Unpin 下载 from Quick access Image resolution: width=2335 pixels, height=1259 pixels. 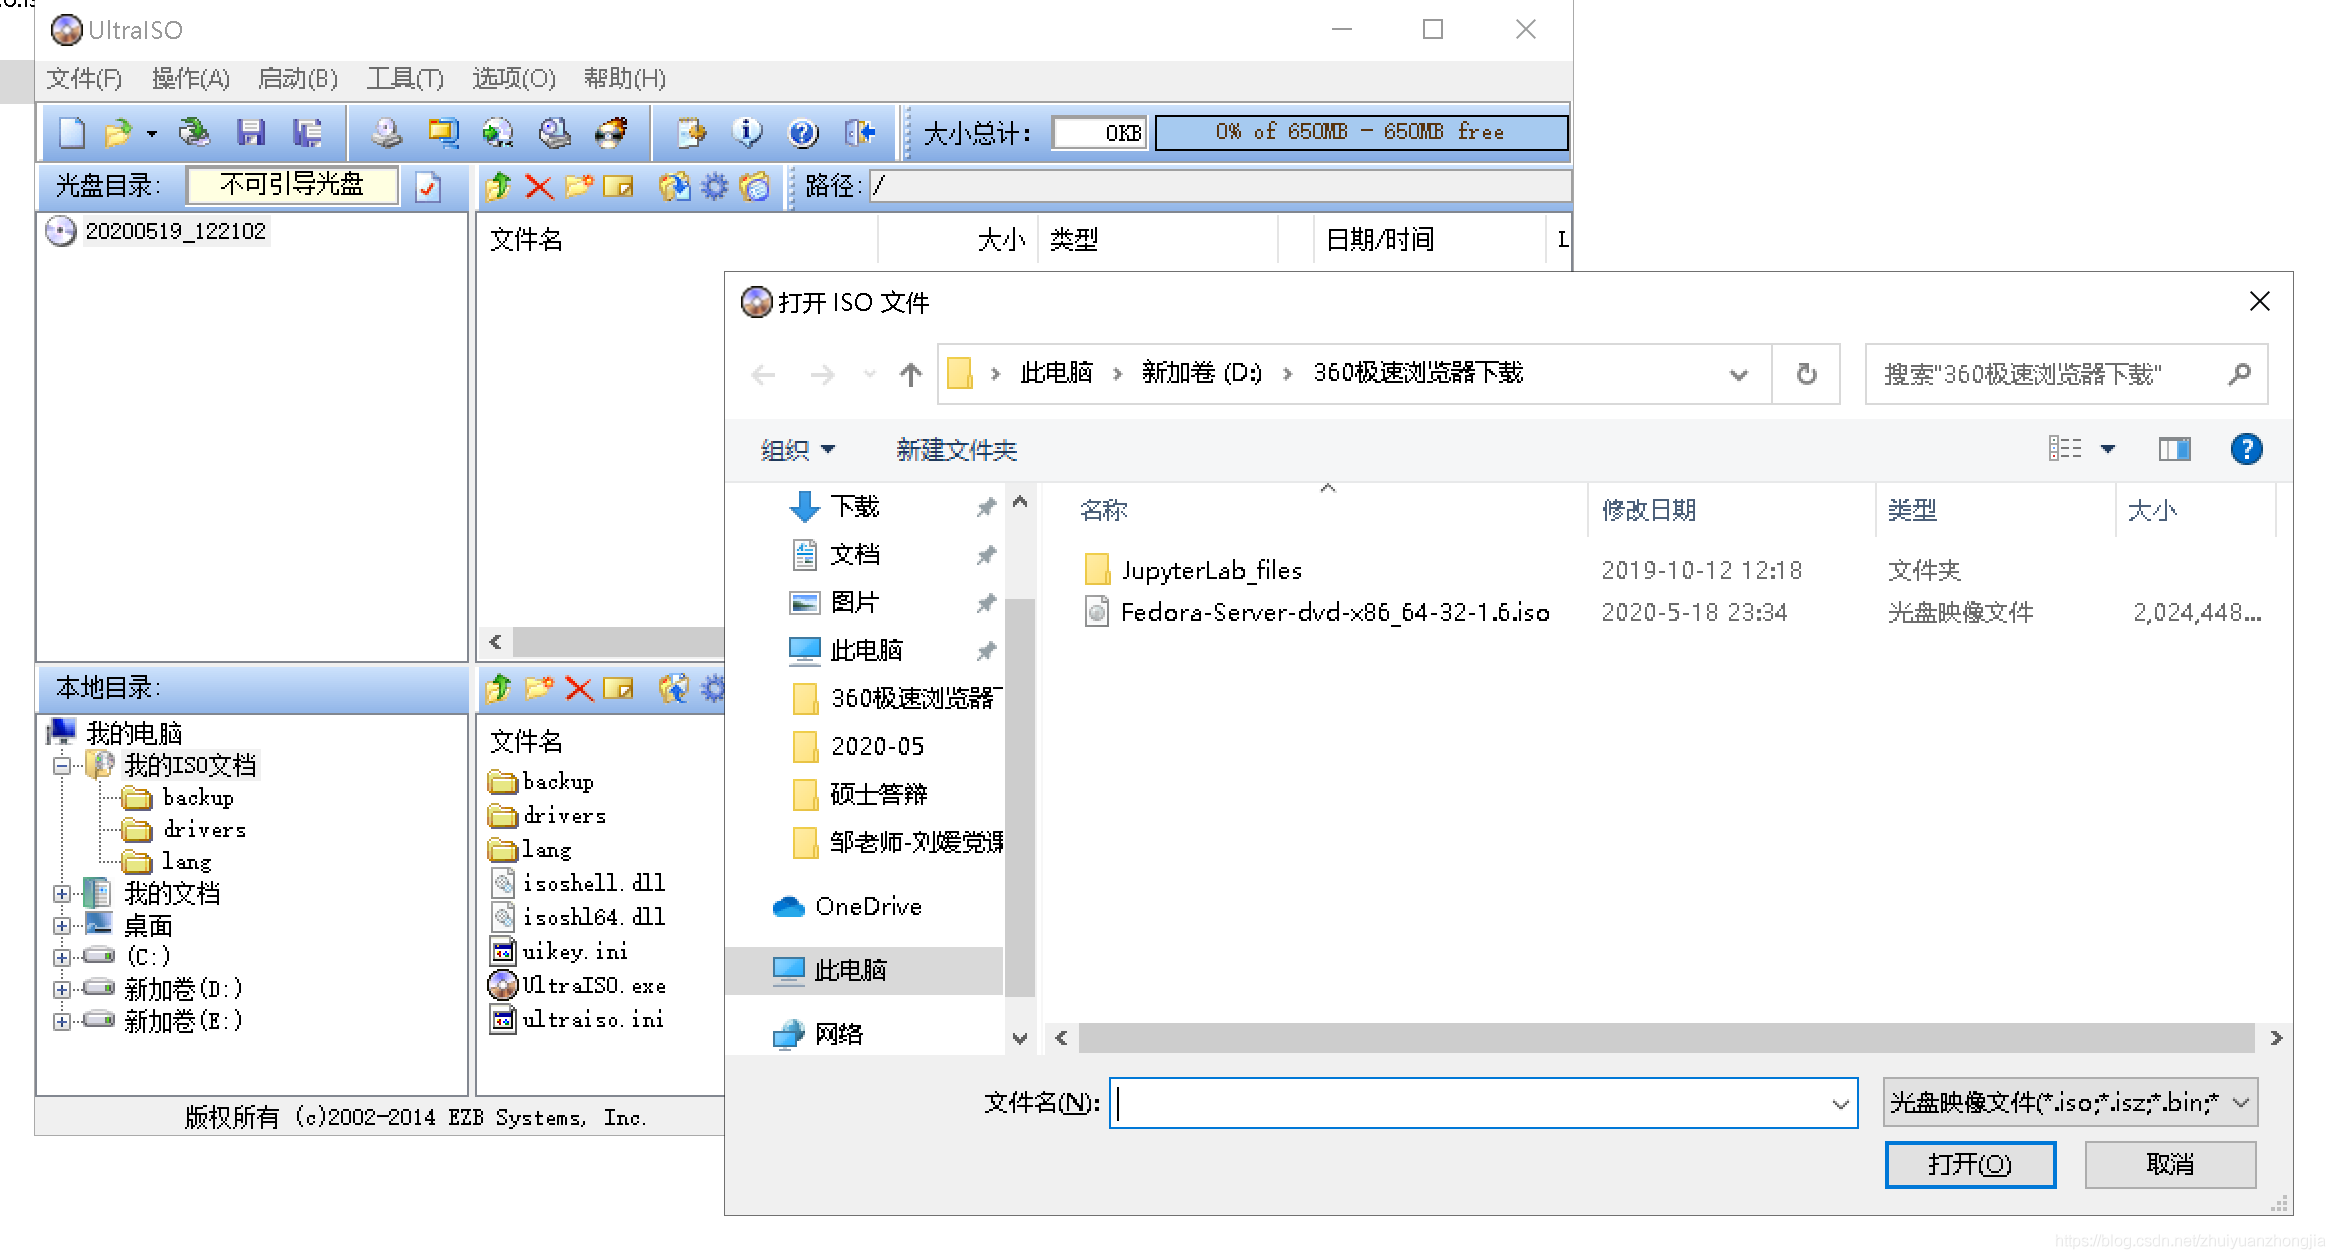(986, 507)
